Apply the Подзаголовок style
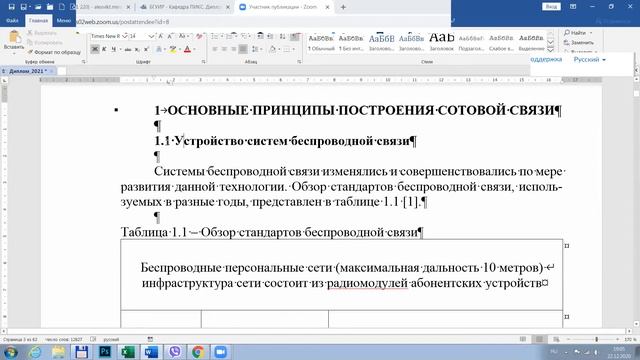Screen dimensions: 640x360 471,42
